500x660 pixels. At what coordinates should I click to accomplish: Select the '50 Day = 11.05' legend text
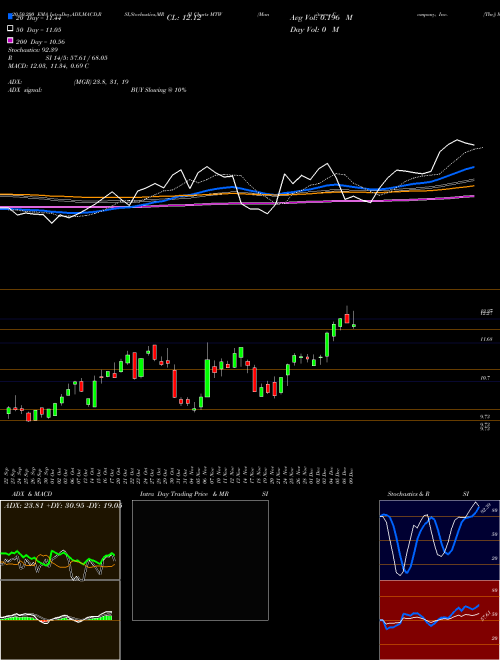pos(38,30)
